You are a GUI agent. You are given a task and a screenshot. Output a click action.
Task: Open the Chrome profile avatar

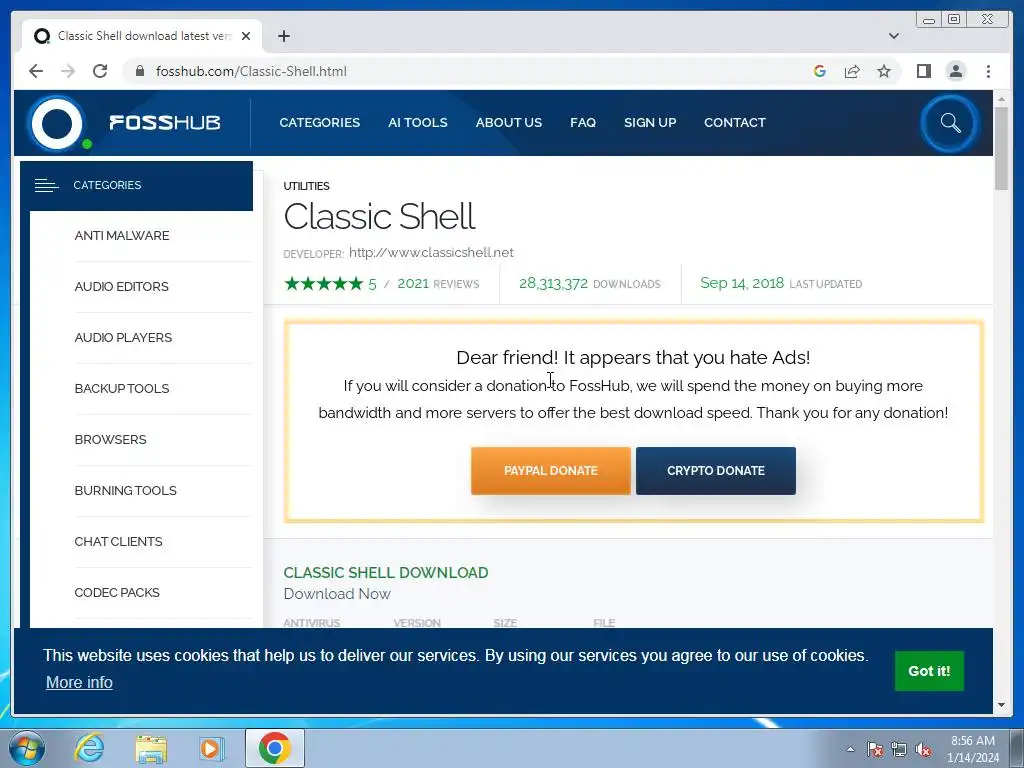tap(955, 71)
